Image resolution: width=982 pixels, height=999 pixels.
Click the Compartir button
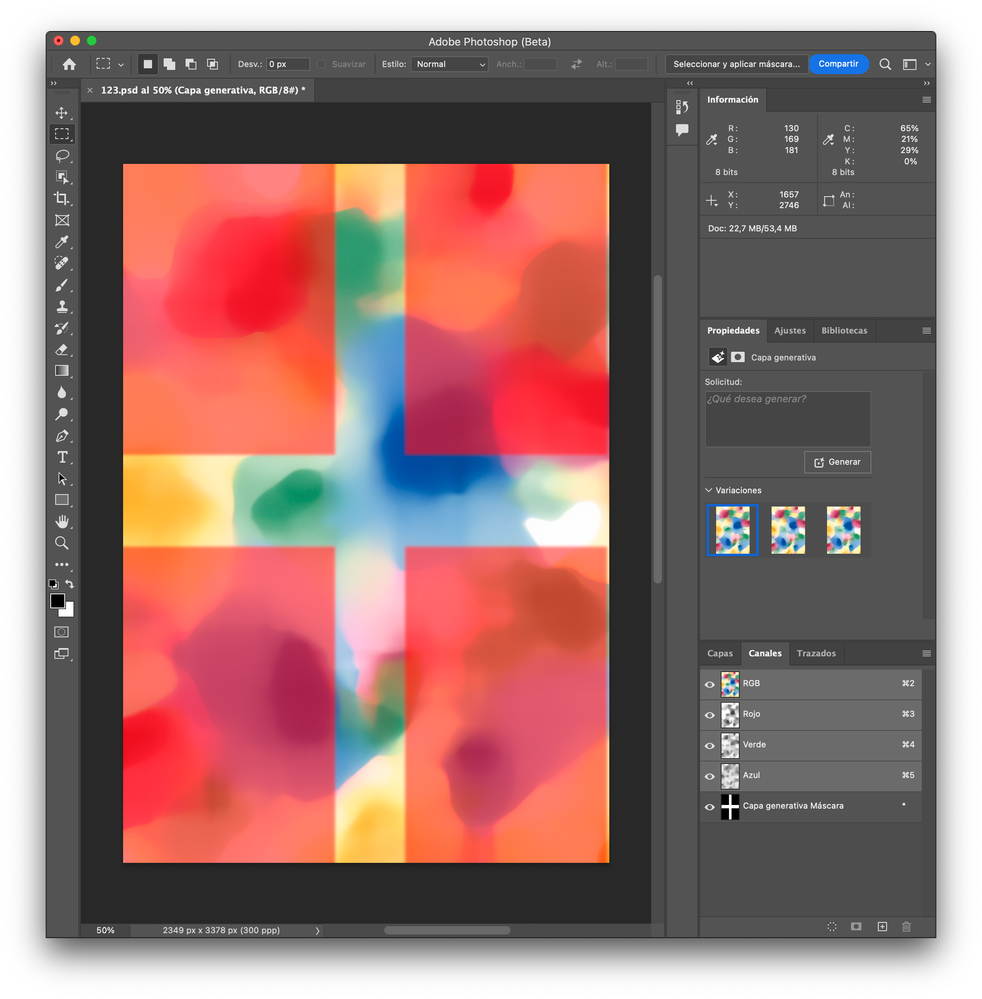pyautogui.click(x=839, y=64)
